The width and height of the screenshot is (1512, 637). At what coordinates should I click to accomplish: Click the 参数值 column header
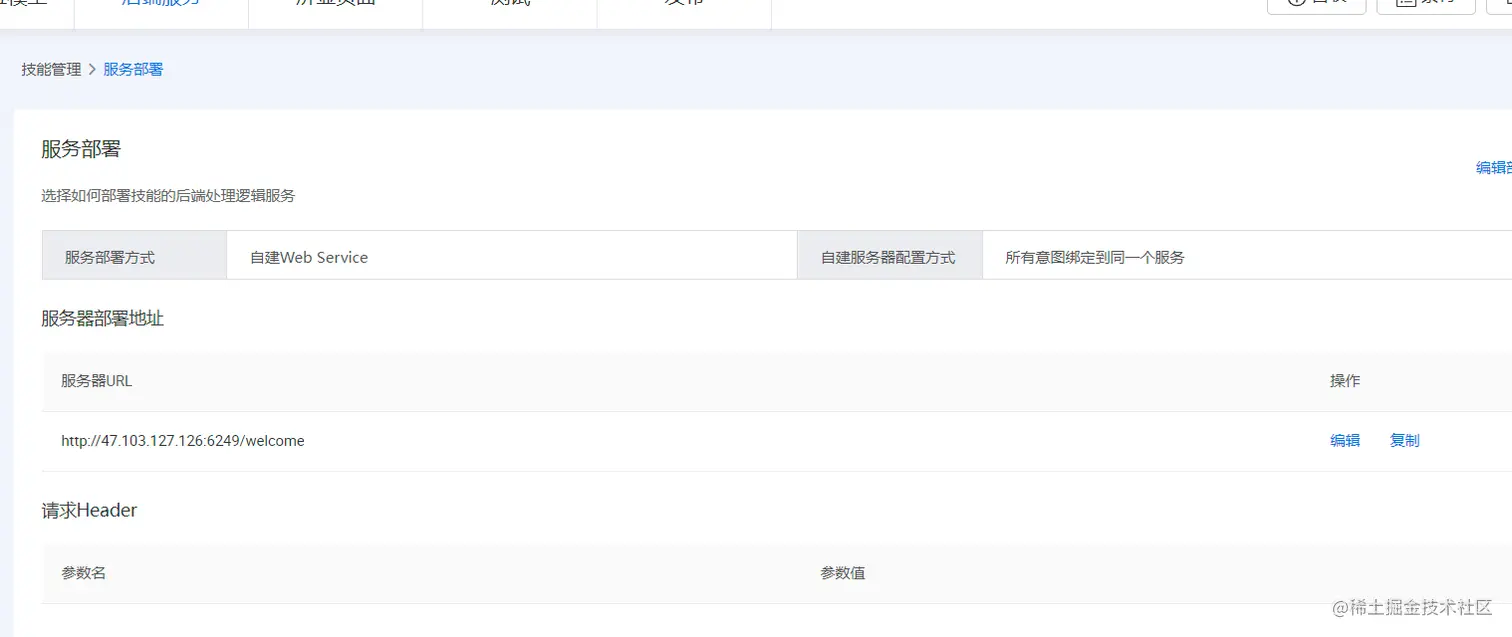(843, 573)
